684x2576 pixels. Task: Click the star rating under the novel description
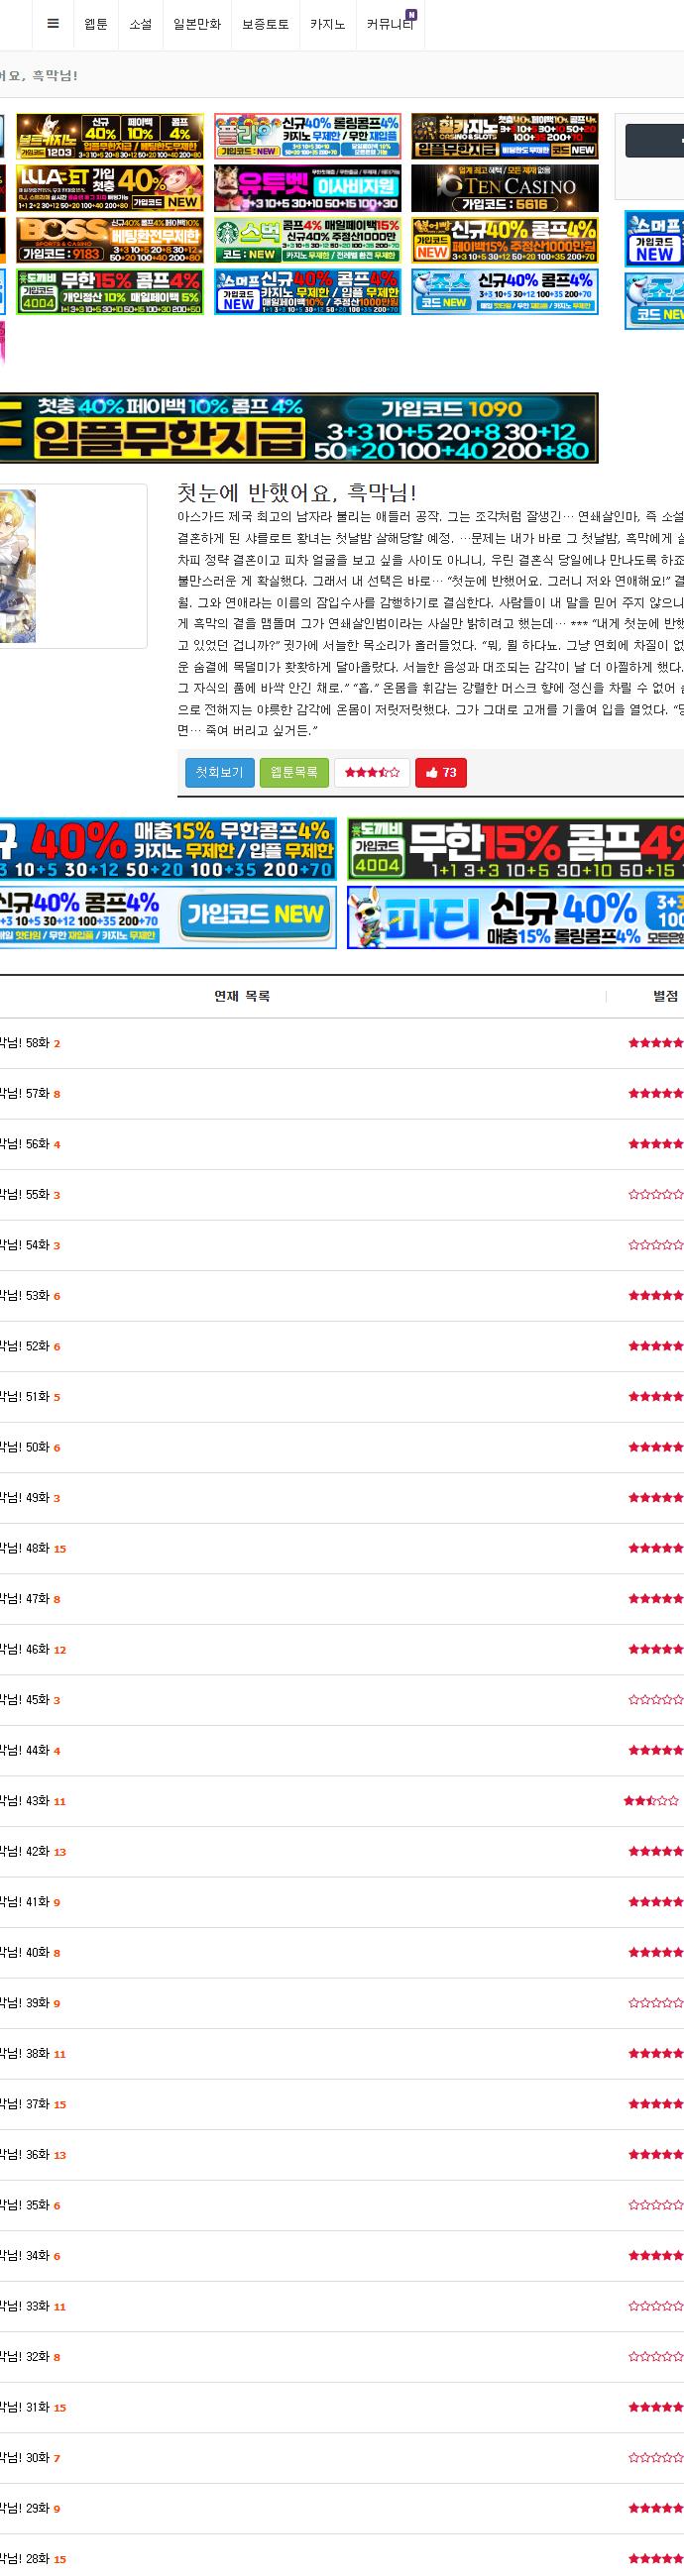[372, 772]
